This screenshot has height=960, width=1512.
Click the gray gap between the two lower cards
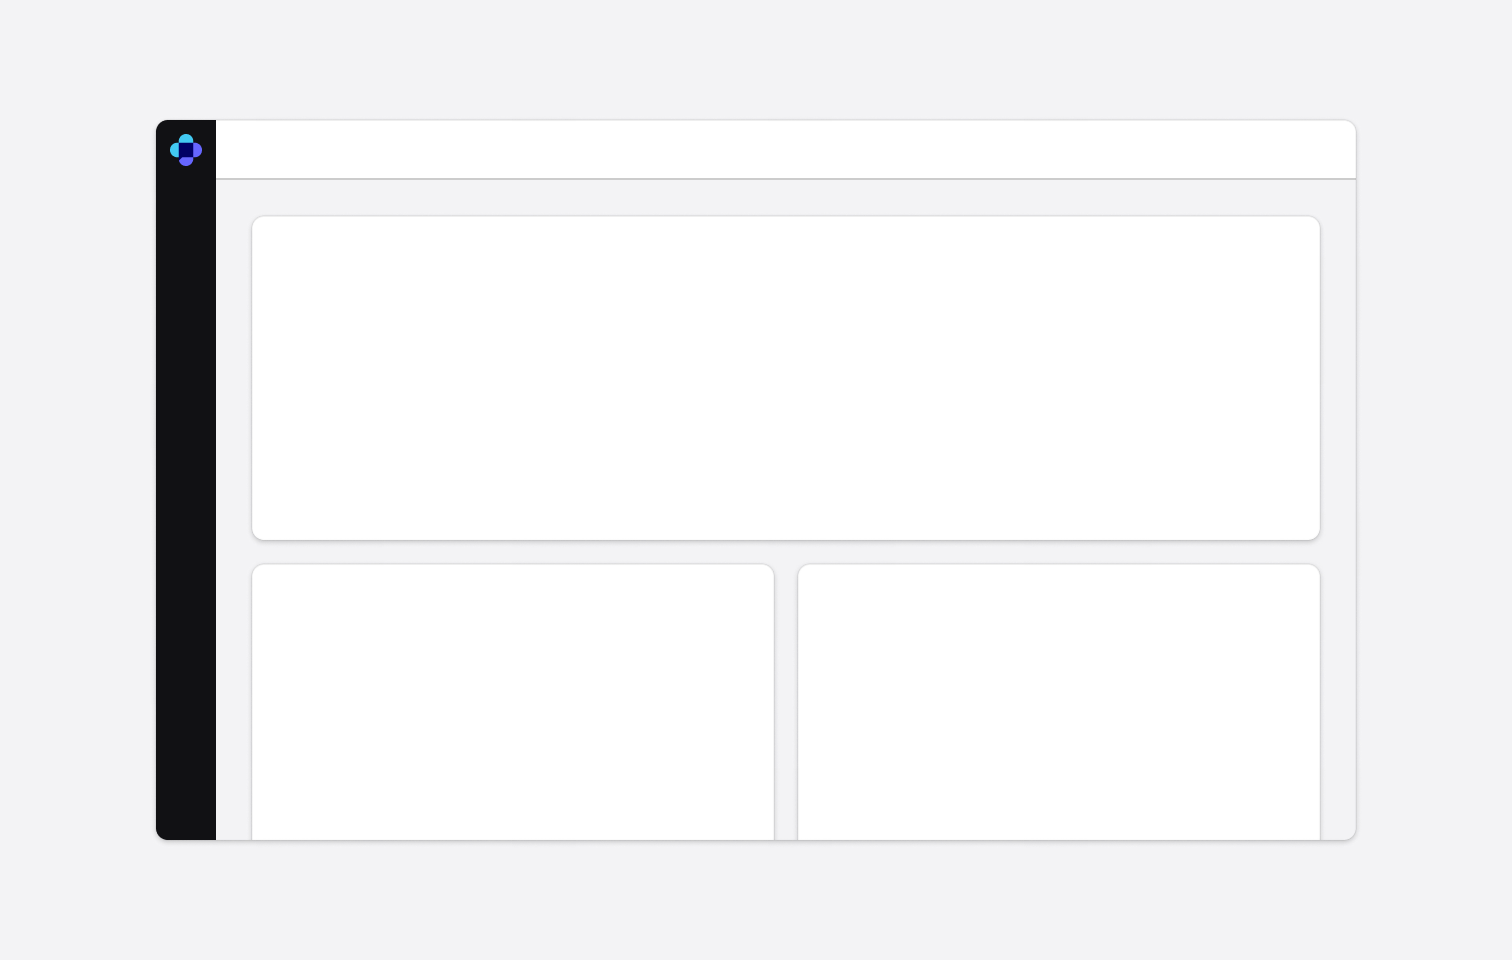coord(786,702)
